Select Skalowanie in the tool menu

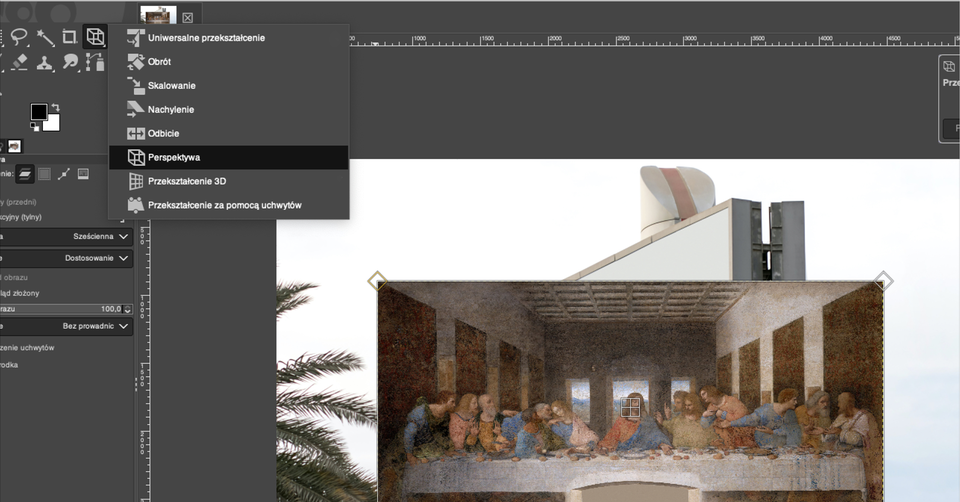coord(171,86)
